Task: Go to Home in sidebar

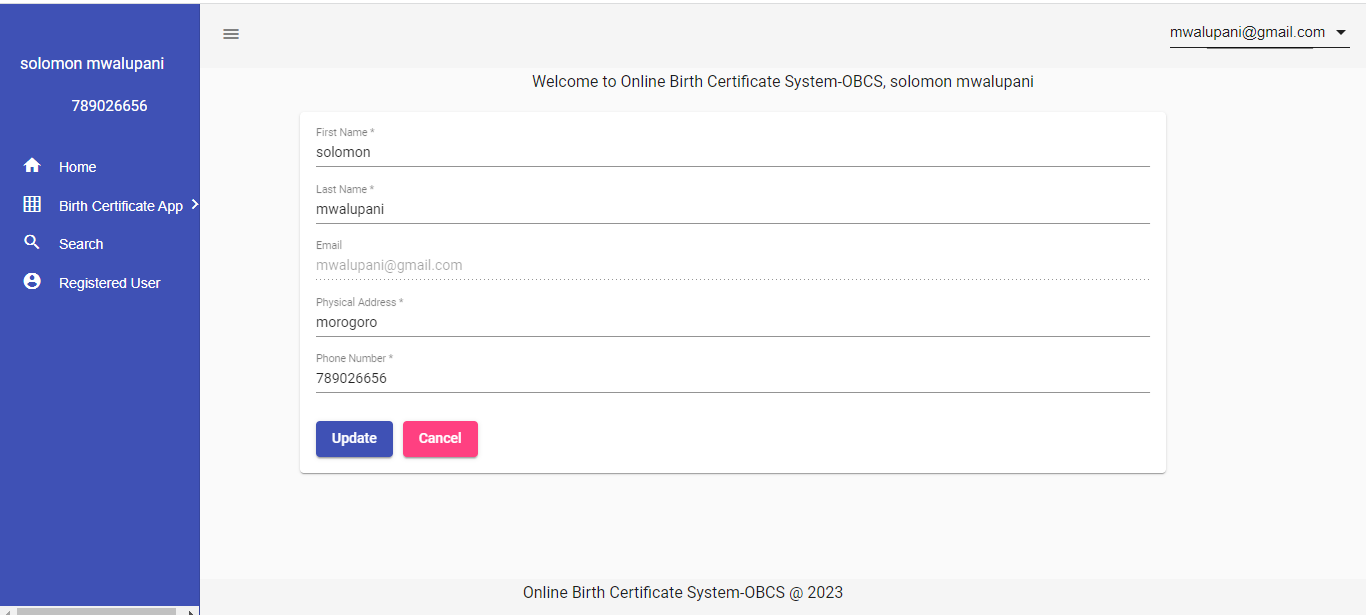Action: [x=78, y=167]
